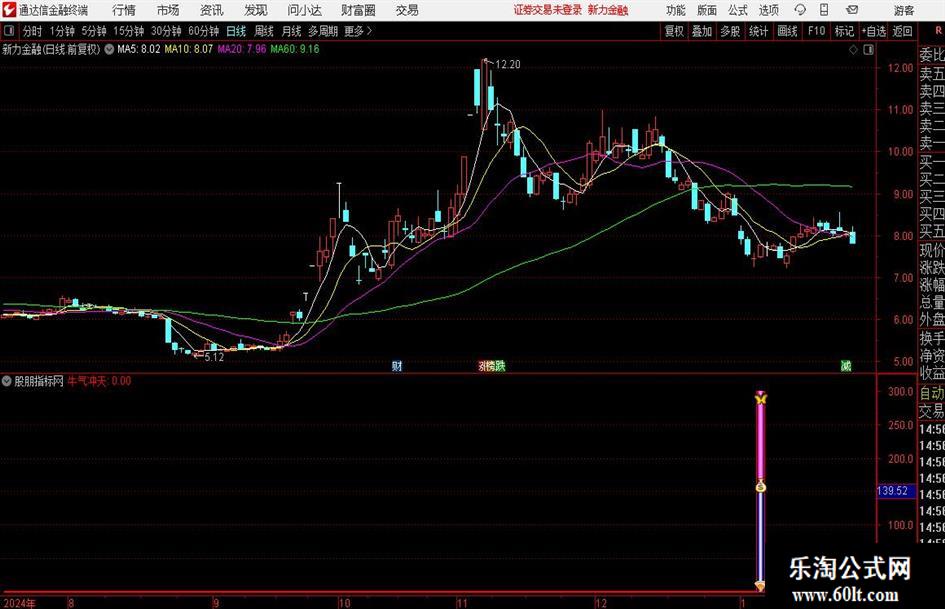Click the 标记 mark button
Viewport: 945px width, 609px height.
pyautogui.click(x=844, y=31)
